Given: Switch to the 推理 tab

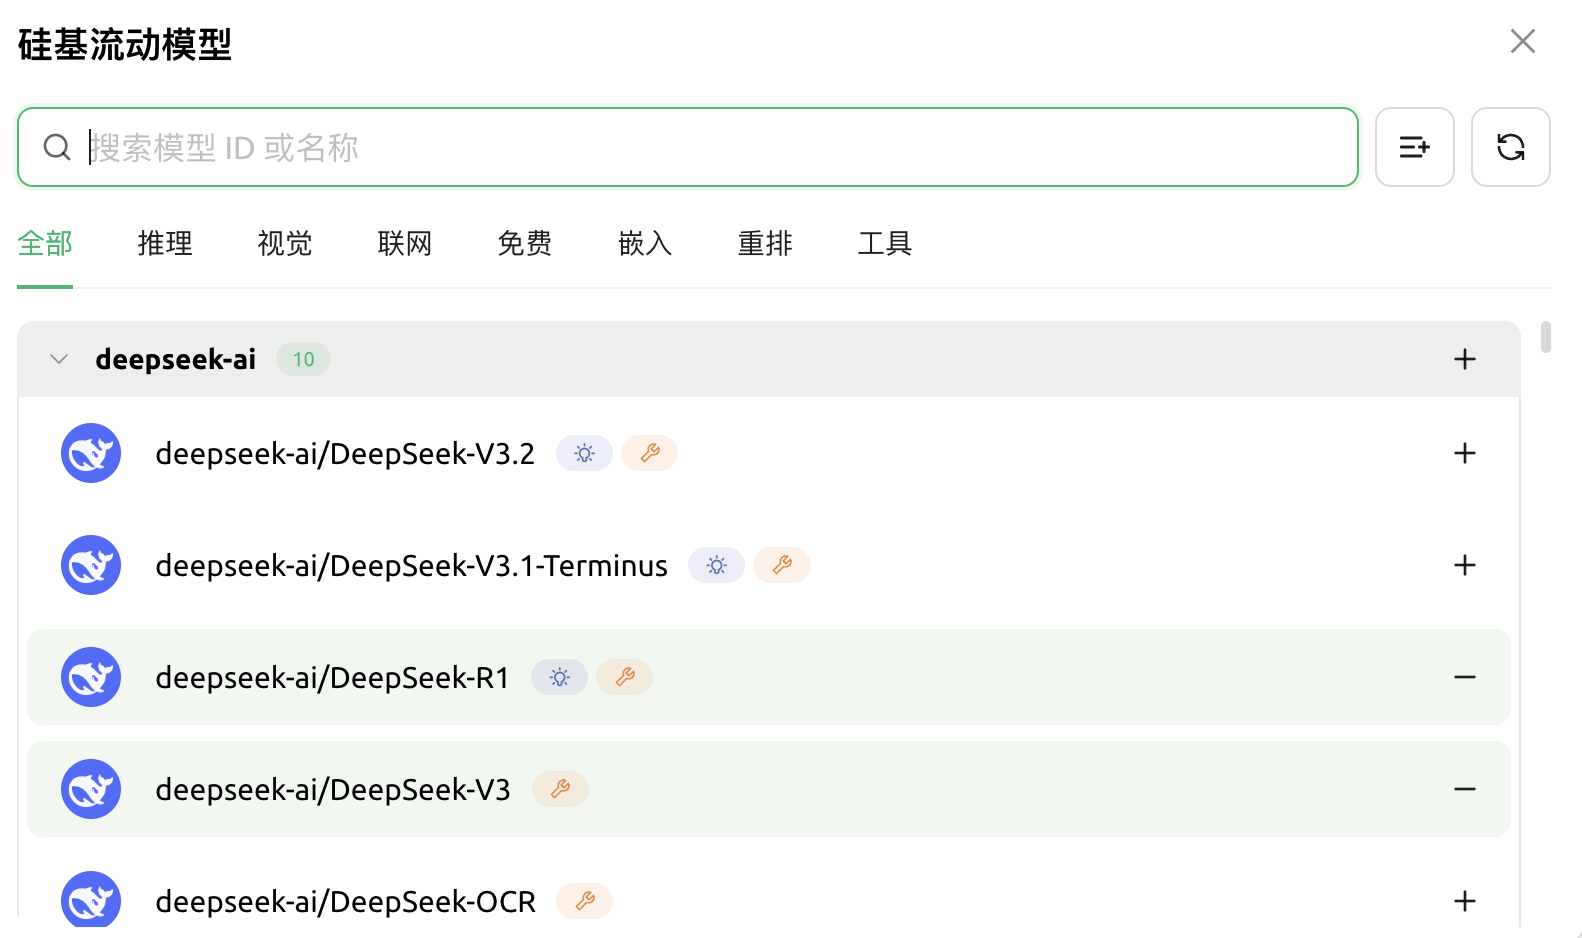Looking at the screenshot, I should pyautogui.click(x=165, y=243).
